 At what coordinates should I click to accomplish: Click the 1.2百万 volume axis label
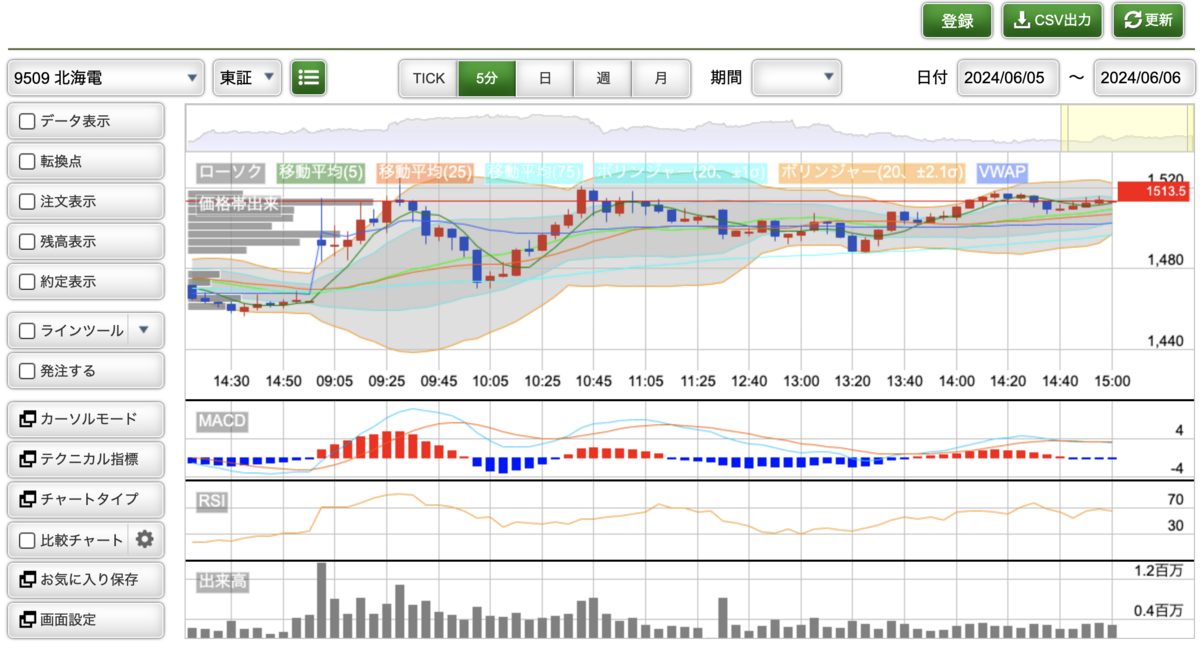click(x=1159, y=571)
